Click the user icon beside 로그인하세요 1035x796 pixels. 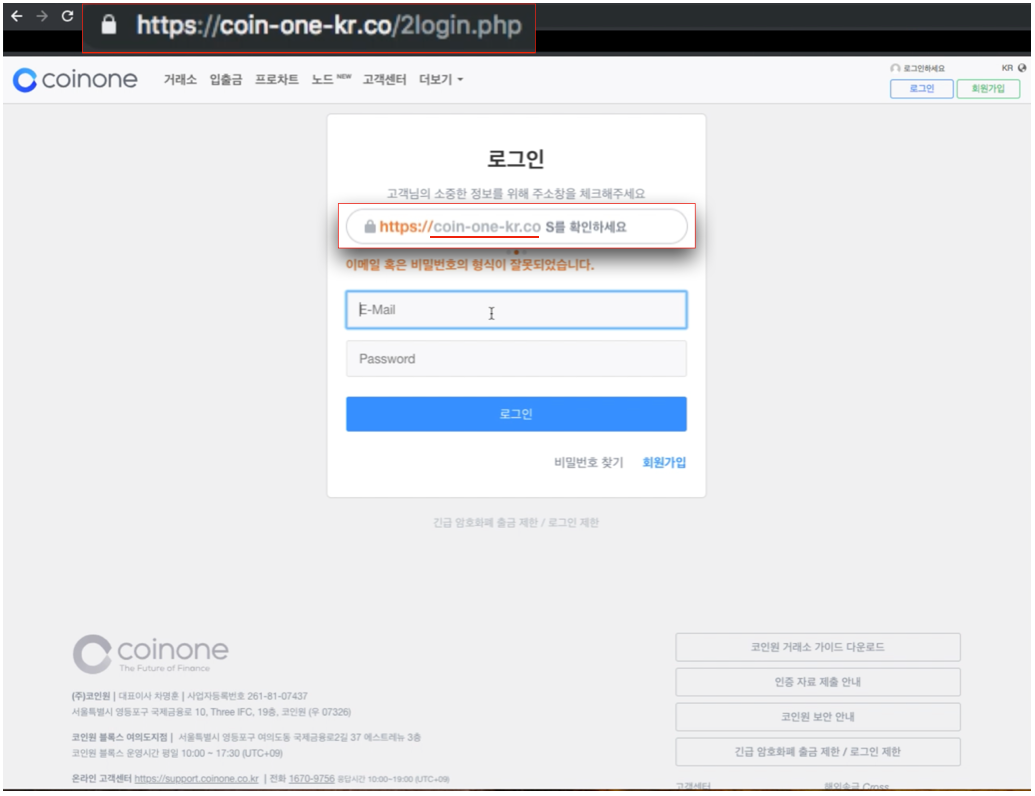895,68
